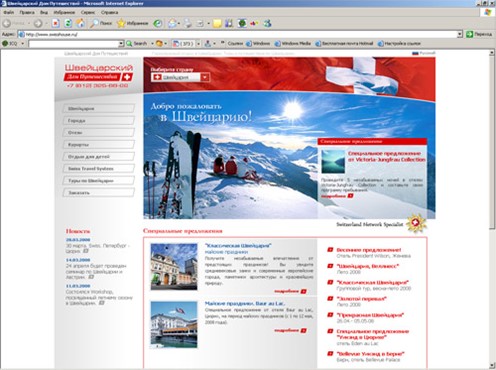
Task: Expand the ICQ search field dropdown
Action: pos(121,44)
